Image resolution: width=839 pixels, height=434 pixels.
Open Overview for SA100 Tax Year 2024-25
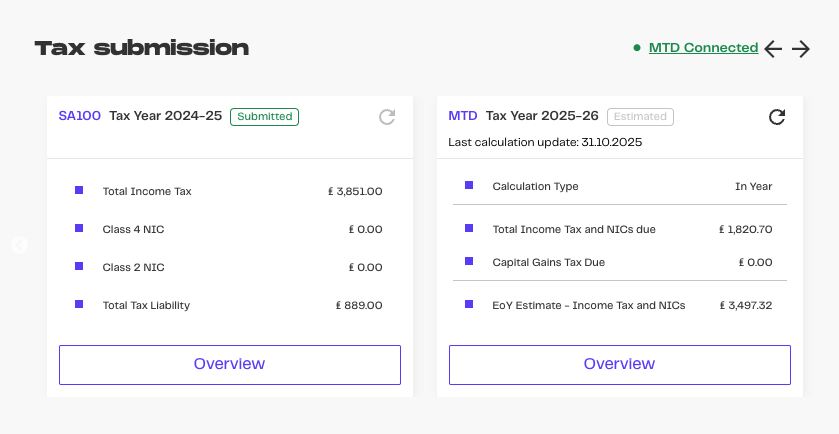[229, 364]
